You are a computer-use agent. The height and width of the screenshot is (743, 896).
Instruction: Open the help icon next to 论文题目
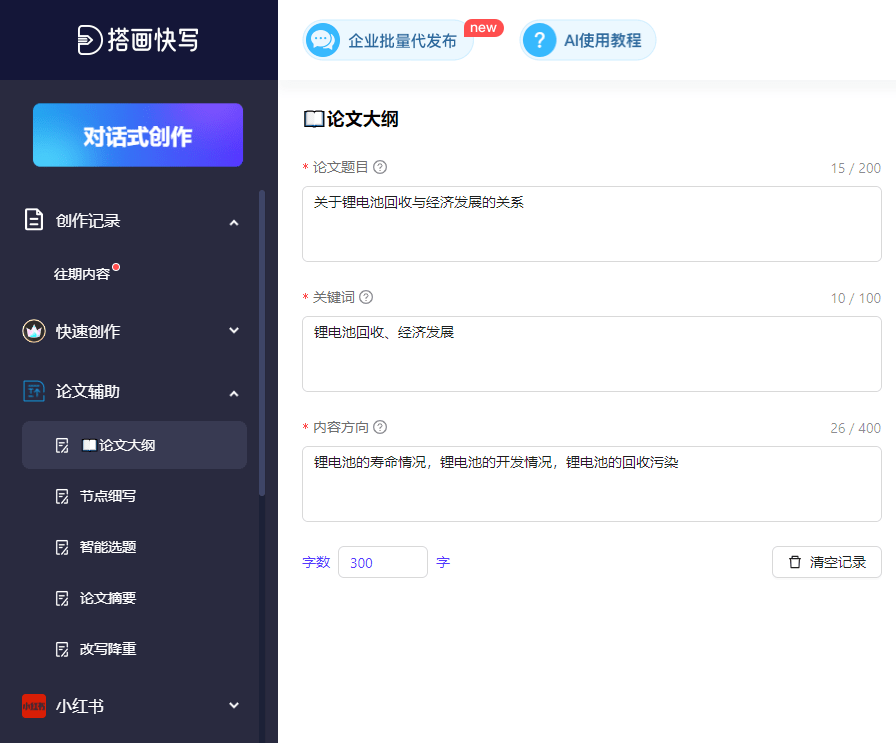[379, 167]
